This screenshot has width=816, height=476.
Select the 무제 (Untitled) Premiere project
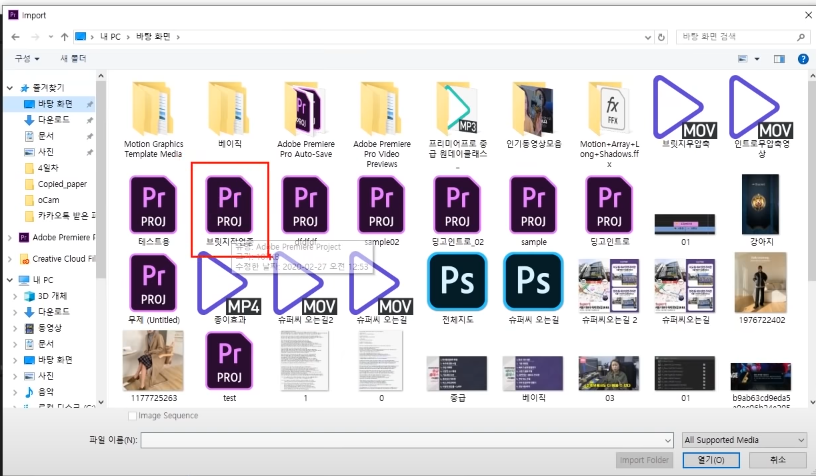[x=153, y=289]
